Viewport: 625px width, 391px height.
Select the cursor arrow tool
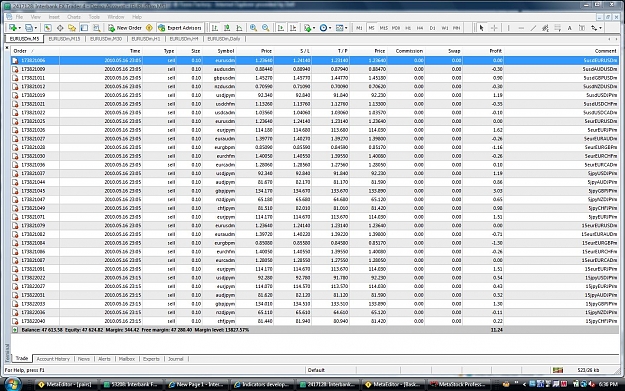click(x=481, y=28)
